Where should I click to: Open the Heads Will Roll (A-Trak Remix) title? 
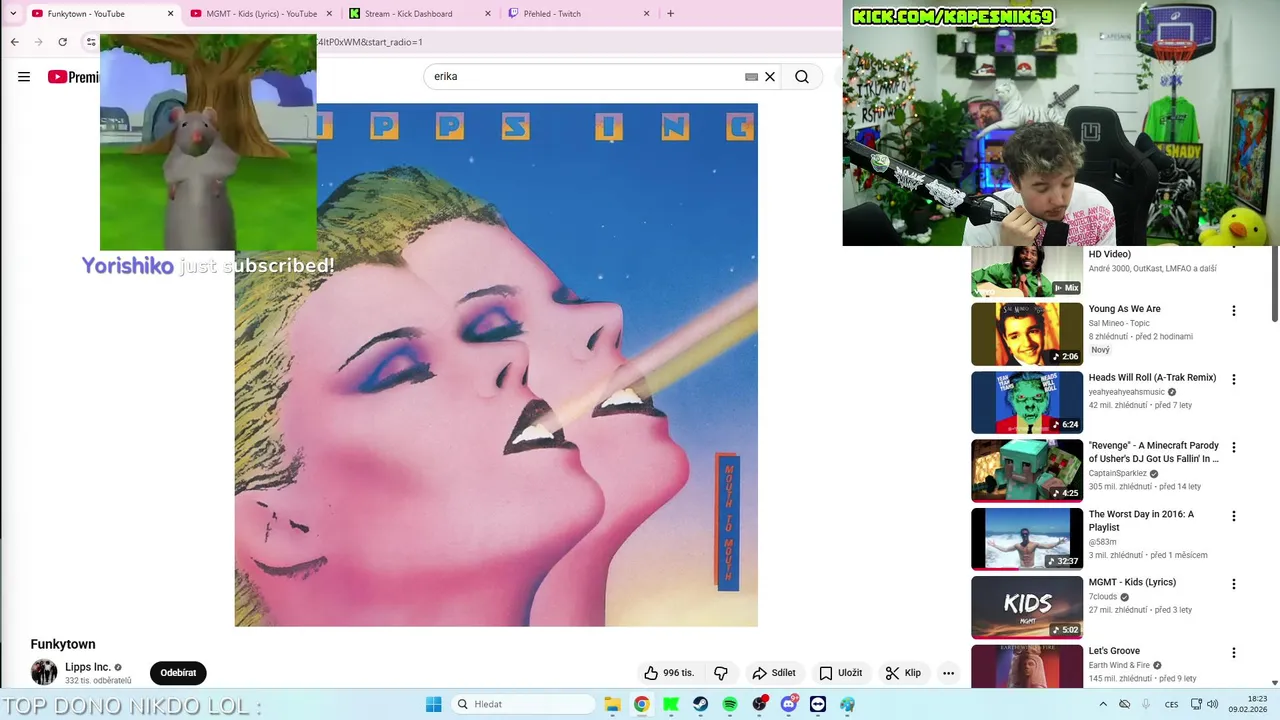(x=1152, y=378)
